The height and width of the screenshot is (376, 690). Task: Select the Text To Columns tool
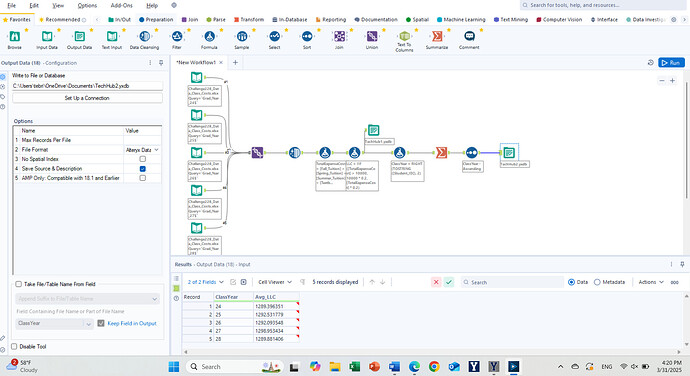[x=404, y=41]
